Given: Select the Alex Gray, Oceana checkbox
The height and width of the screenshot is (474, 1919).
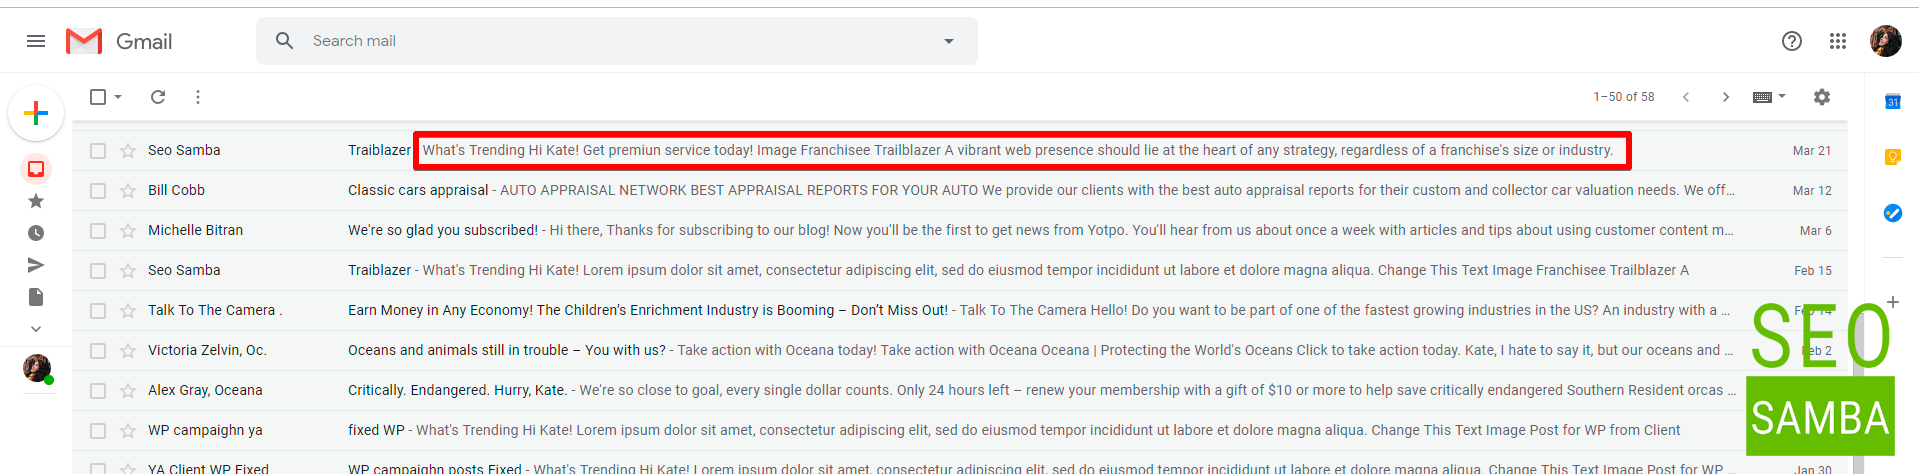Looking at the screenshot, I should [98, 390].
